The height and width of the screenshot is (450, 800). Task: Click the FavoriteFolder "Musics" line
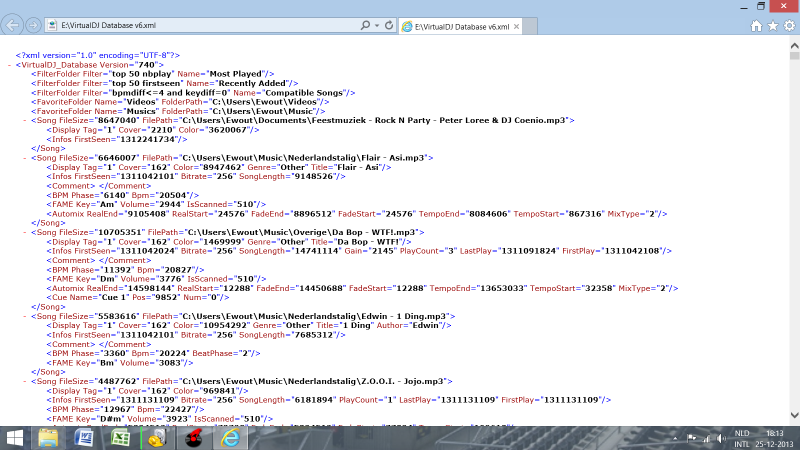point(178,111)
